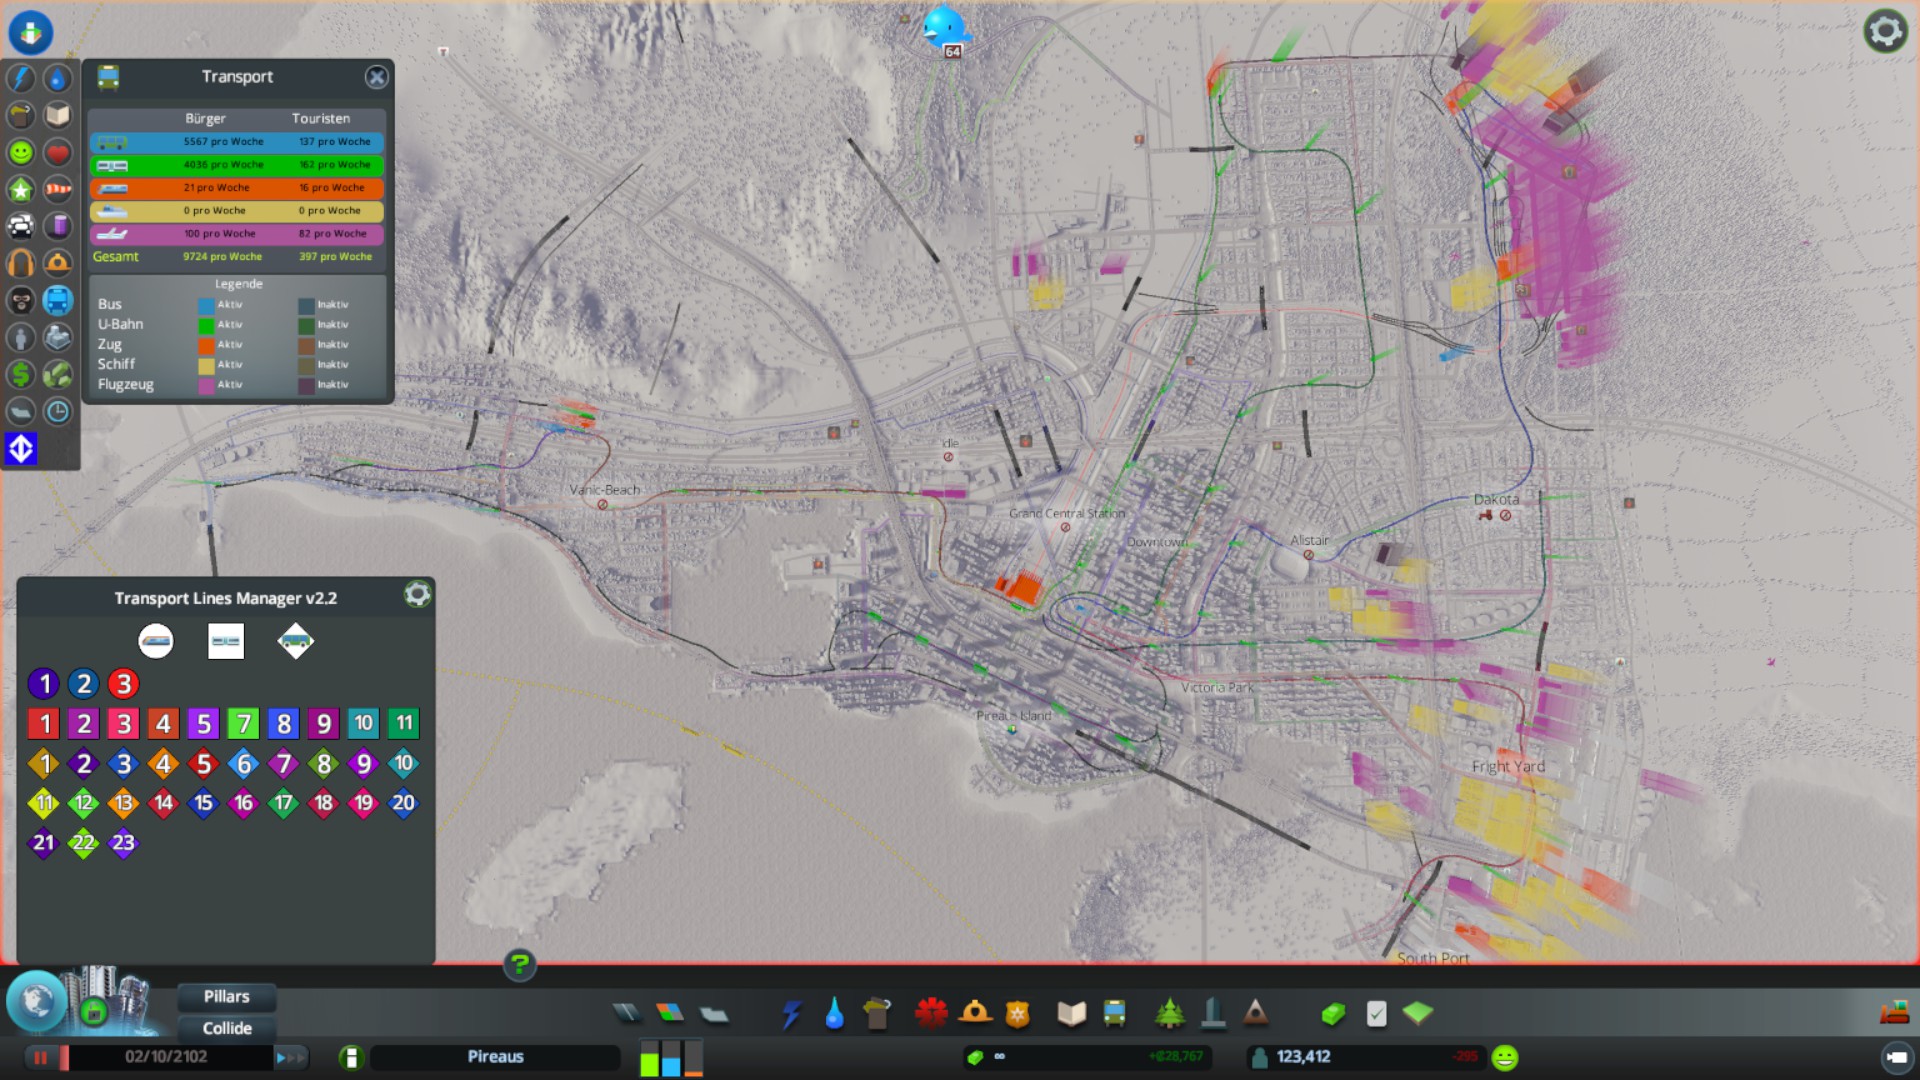Open Transport Lines Manager settings gear
Viewport: 1920px width, 1080px height.
point(417,595)
